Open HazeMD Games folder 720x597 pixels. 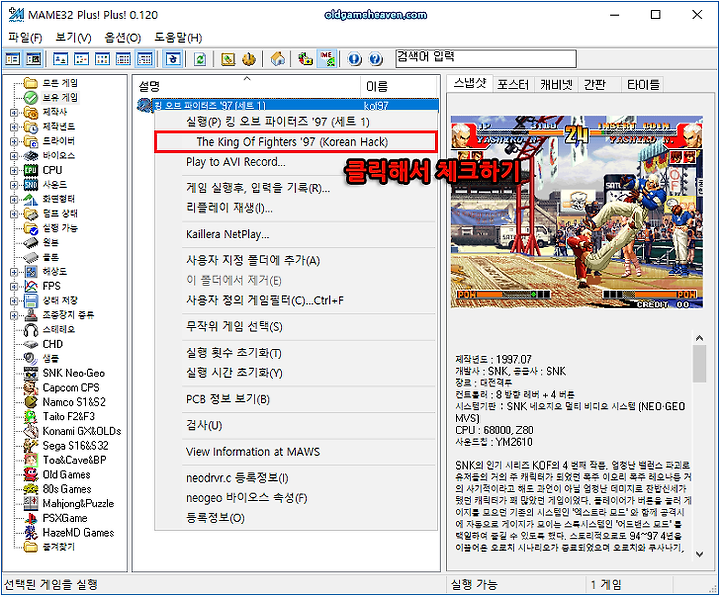pyautogui.click(x=78, y=533)
